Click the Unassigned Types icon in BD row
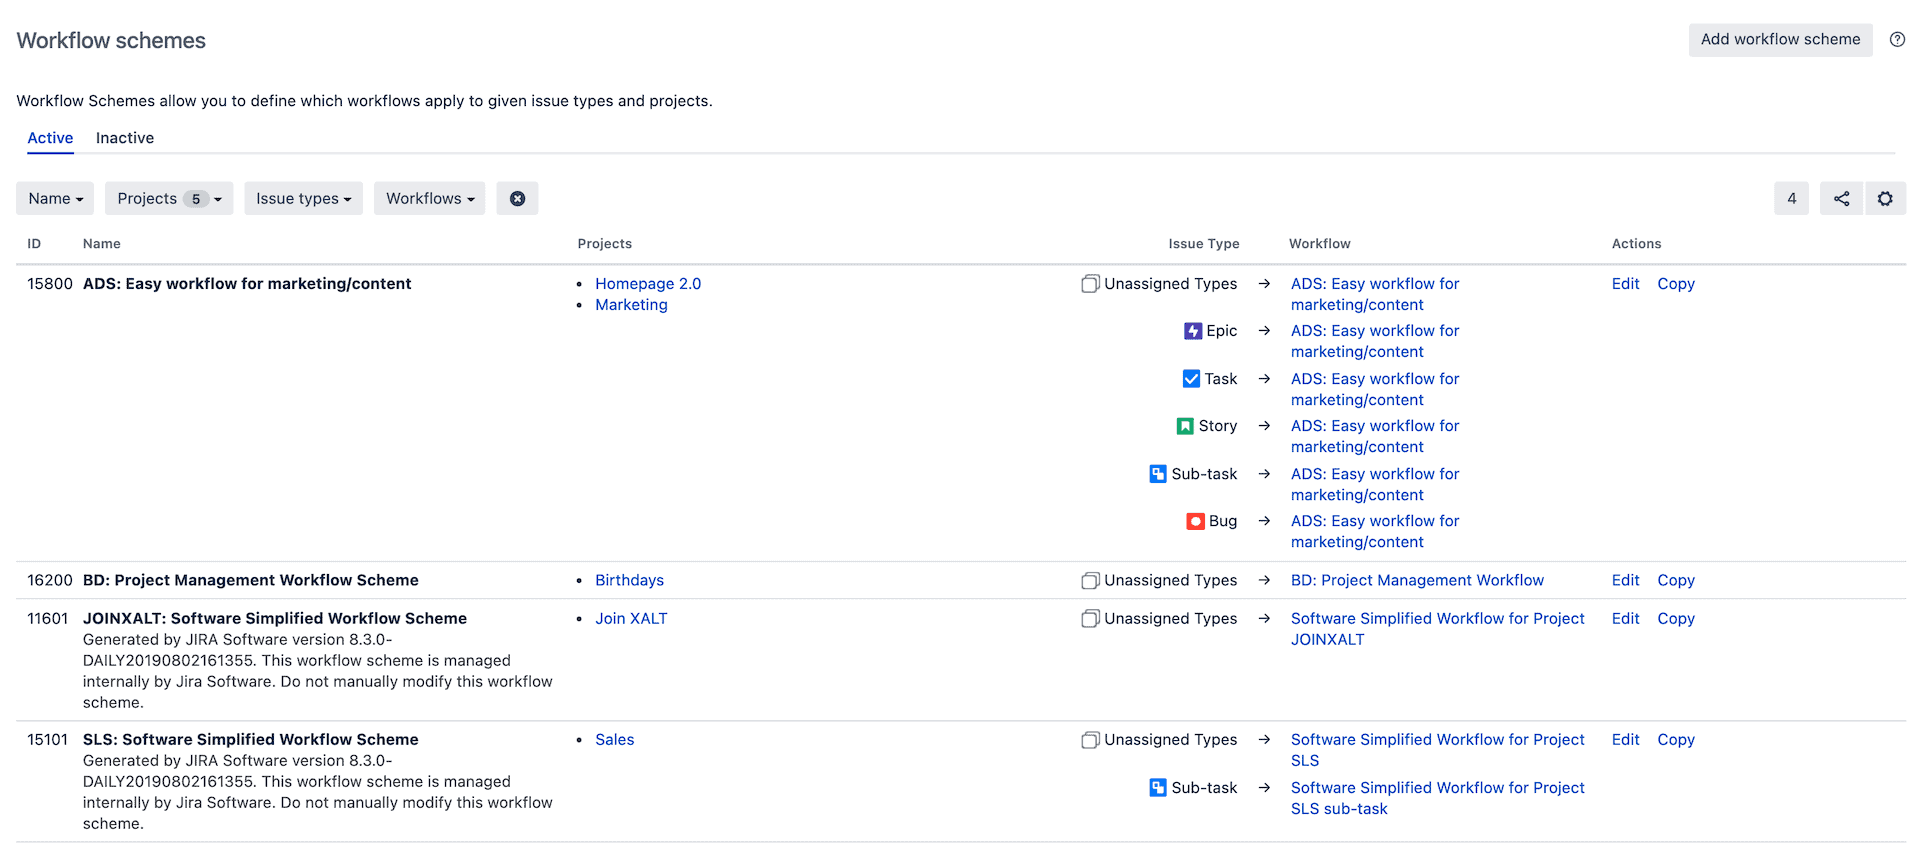 (x=1090, y=580)
